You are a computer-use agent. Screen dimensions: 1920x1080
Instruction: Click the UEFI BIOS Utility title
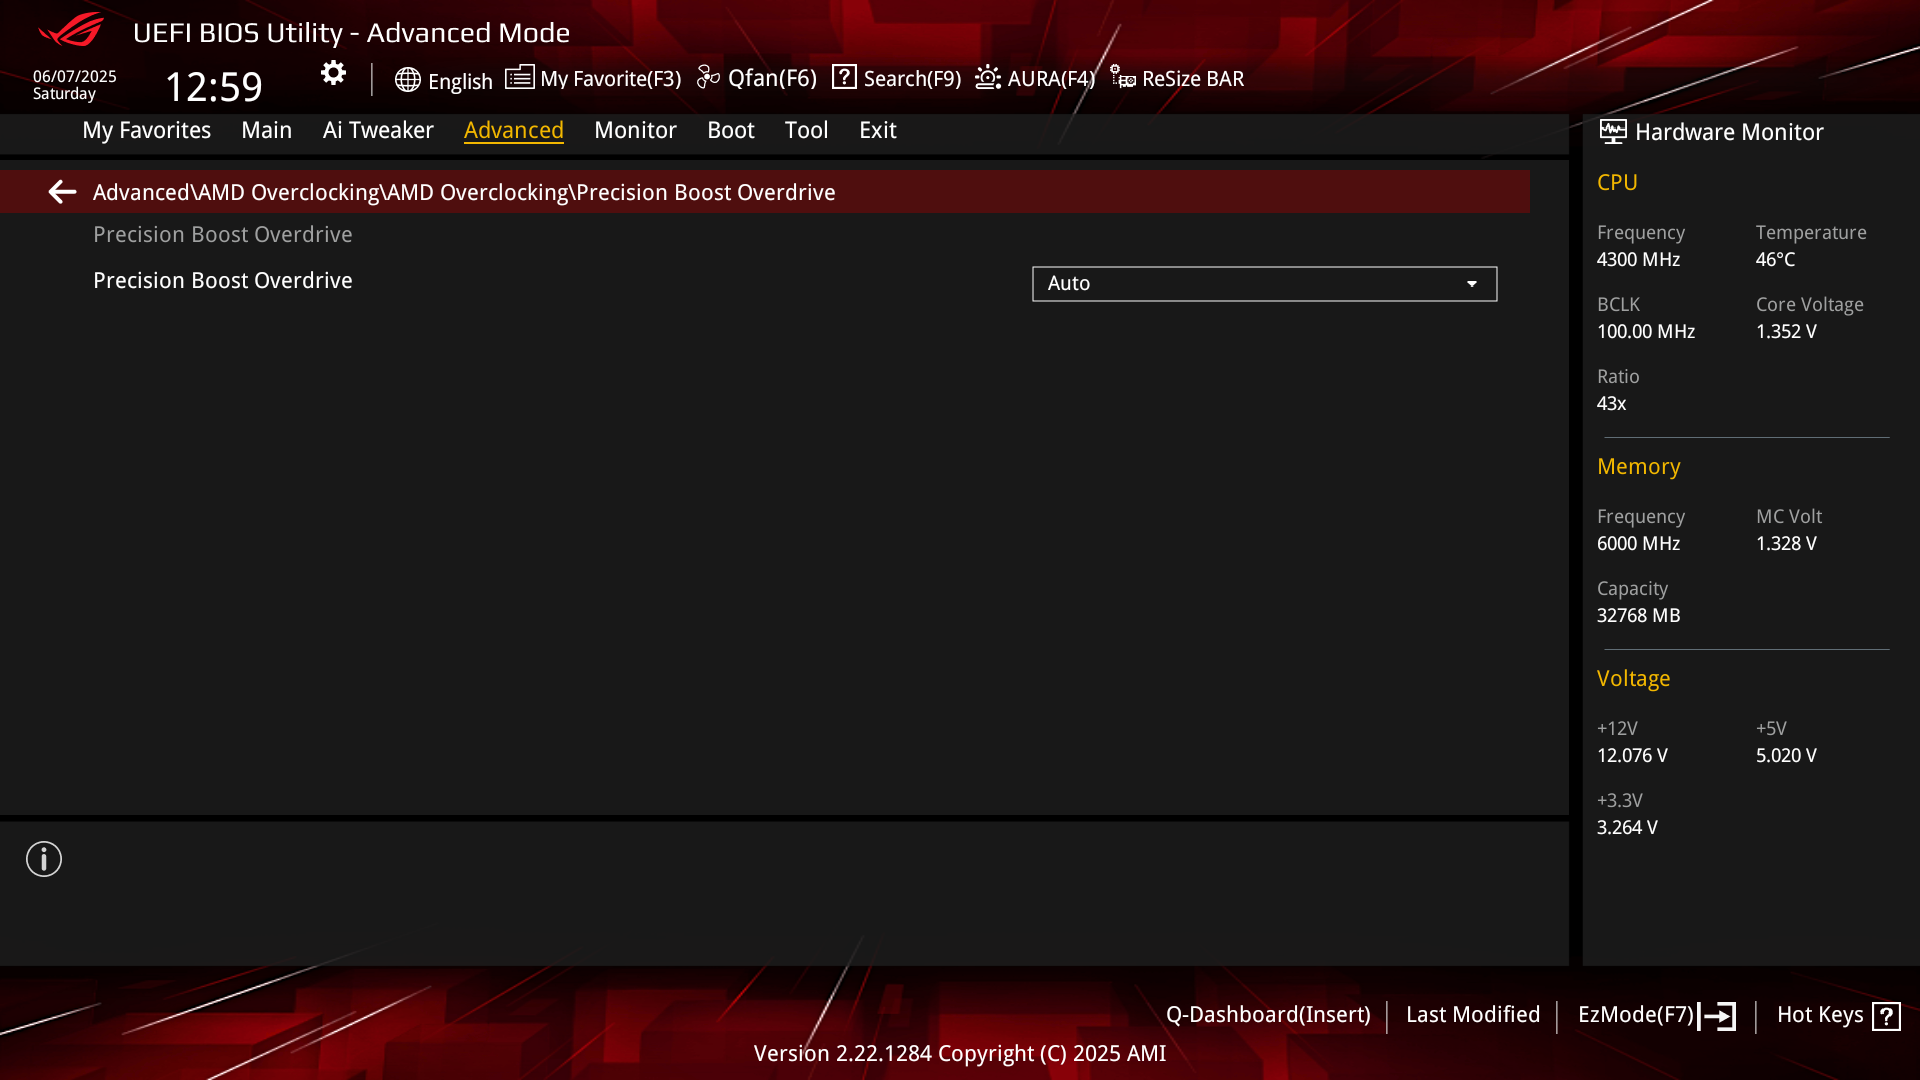(351, 33)
